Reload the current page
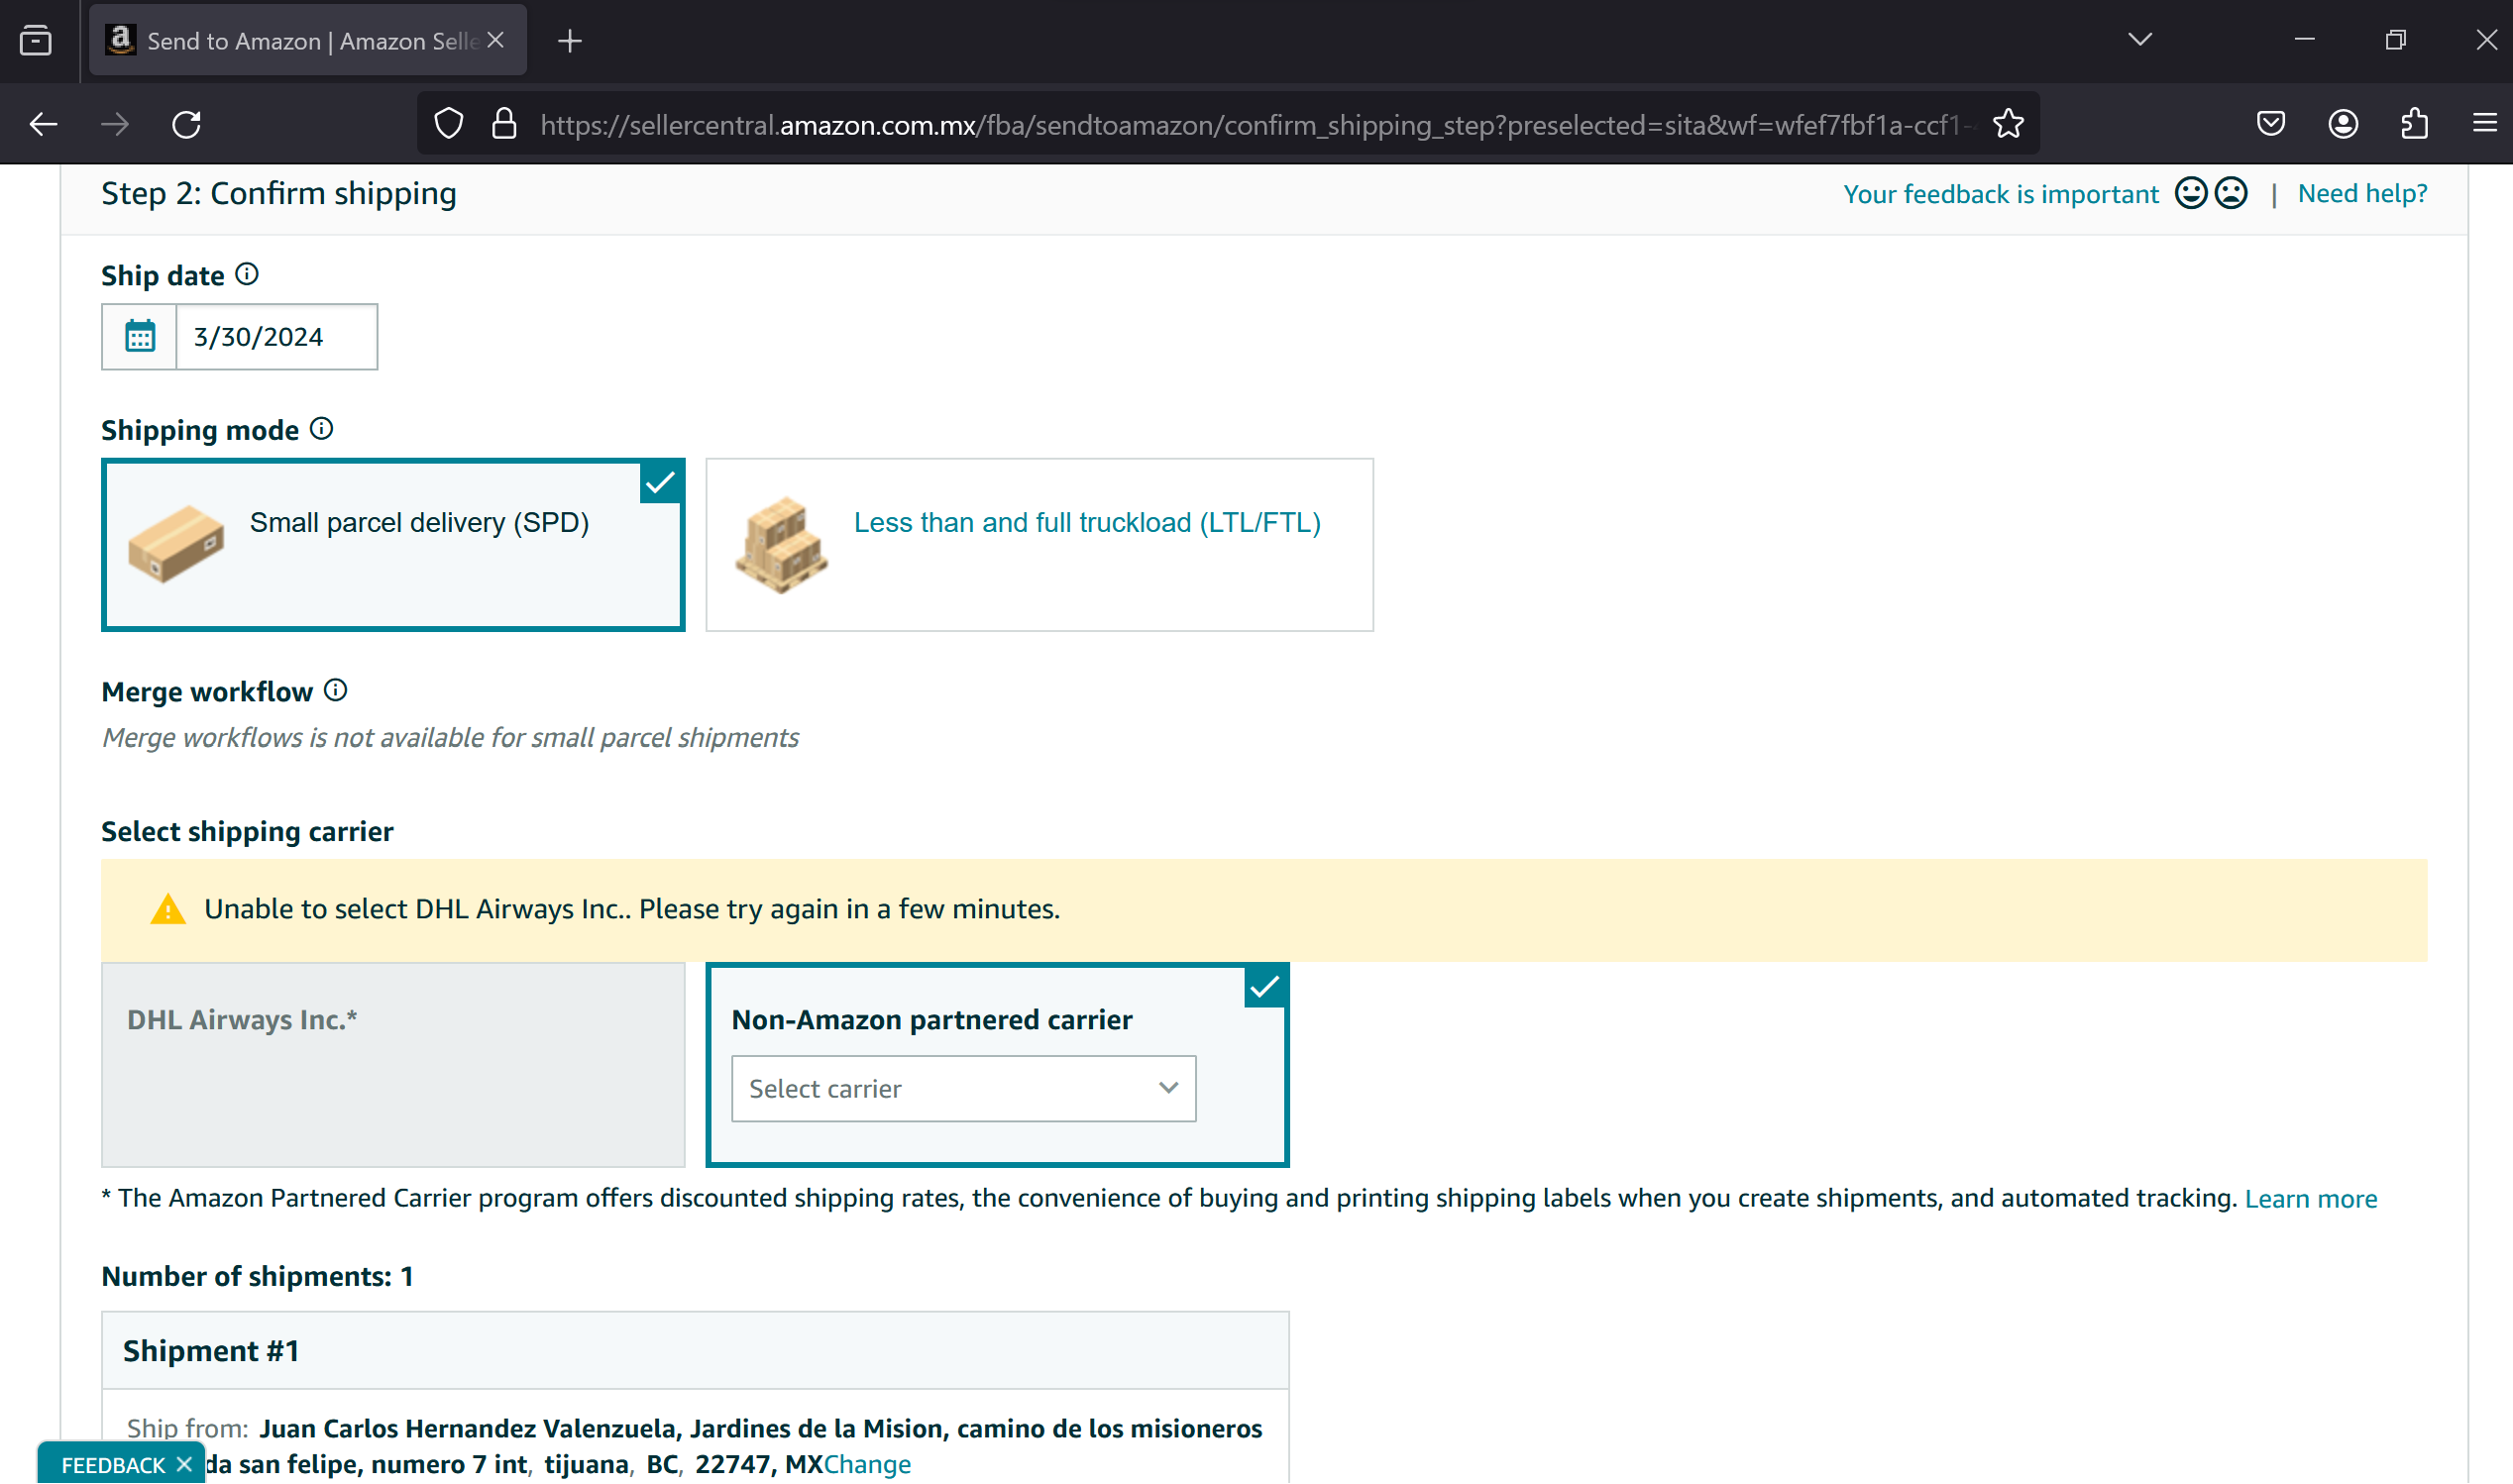Image resolution: width=2513 pixels, height=1484 pixels. [187, 124]
